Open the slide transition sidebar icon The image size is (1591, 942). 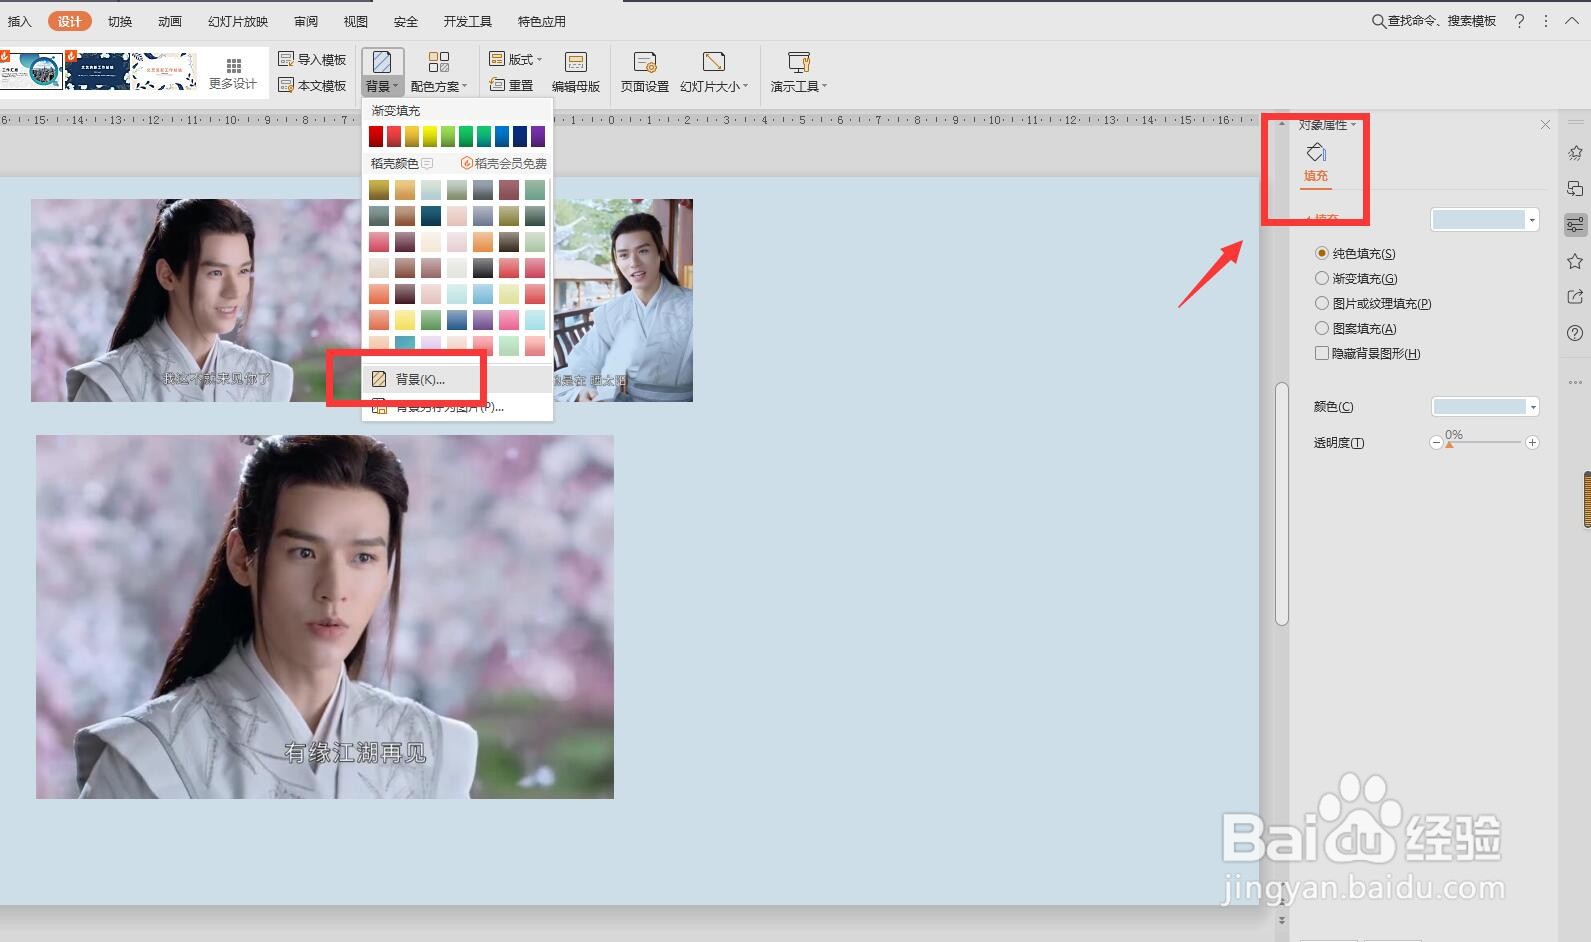point(1575,189)
